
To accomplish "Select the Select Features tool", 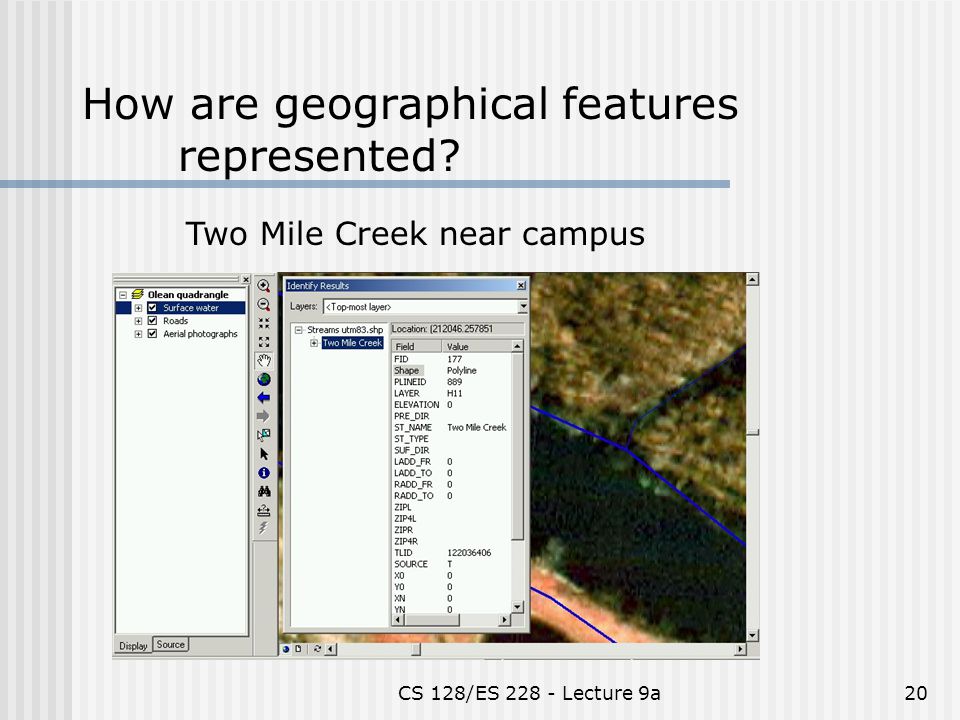I will 264,435.
